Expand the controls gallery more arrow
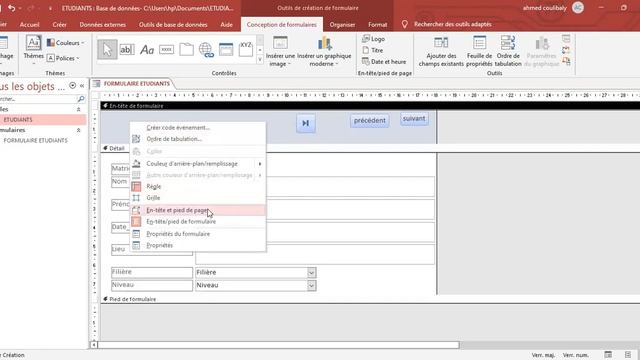Screen dimensions: 640x360 click(260, 60)
